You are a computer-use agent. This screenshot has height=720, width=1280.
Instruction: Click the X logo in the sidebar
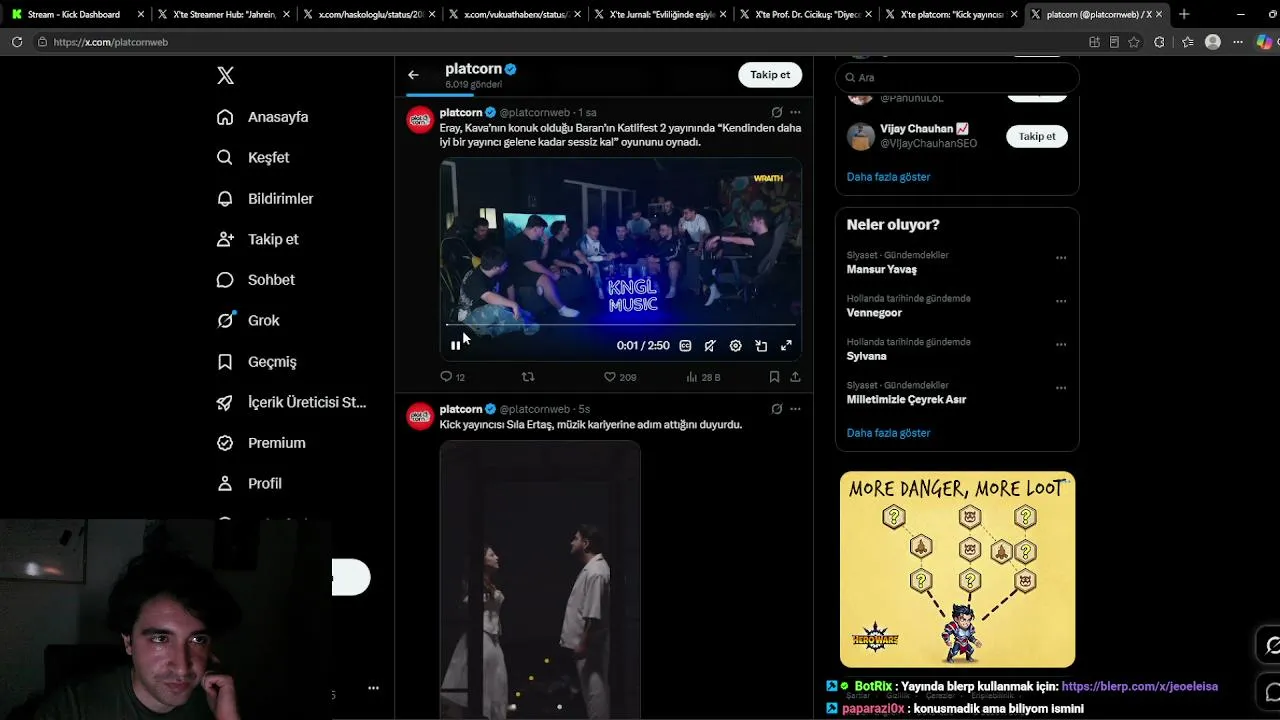click(x=225, y=76)
